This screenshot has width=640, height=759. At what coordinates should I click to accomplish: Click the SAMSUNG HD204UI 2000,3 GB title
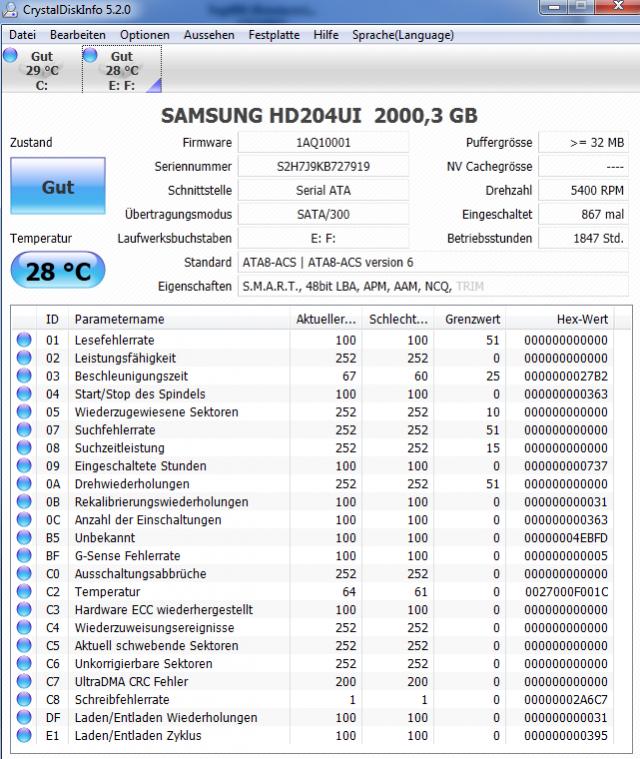click(x=319, y=116)
